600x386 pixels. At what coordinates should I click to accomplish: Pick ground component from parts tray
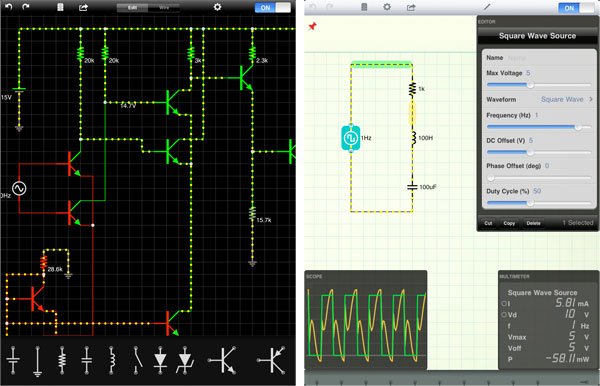click(x=38, y=361)
